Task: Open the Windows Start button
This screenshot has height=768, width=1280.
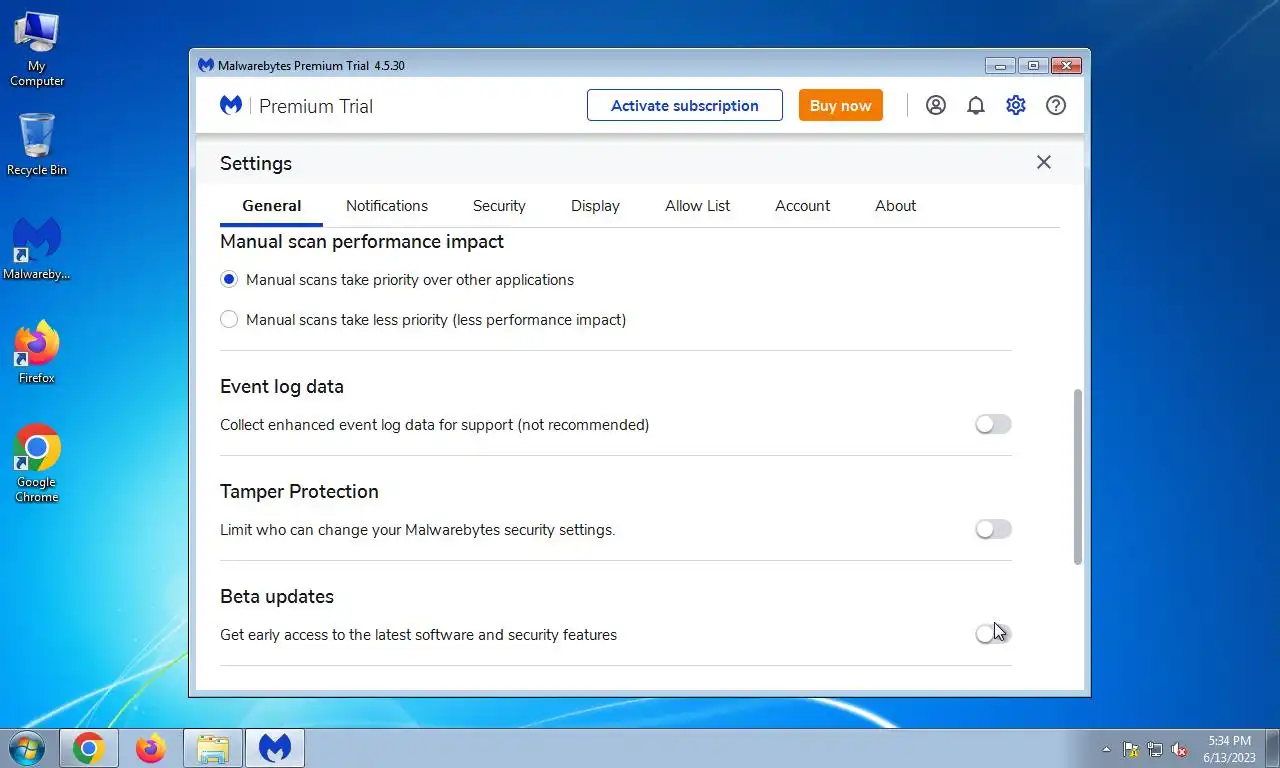Action: pos(25,748)
